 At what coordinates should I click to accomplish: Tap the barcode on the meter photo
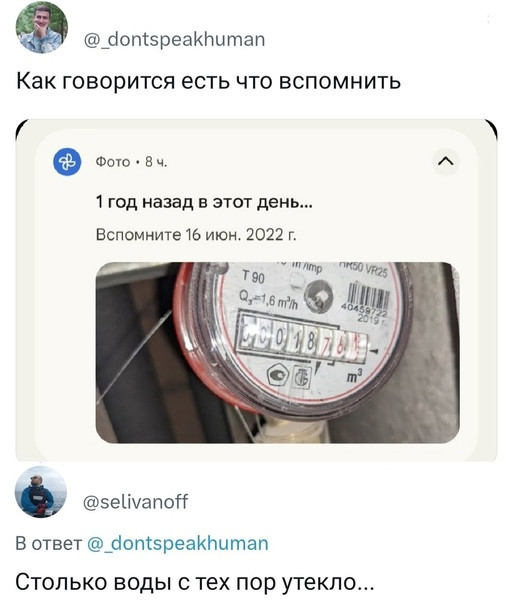(369, 296)
